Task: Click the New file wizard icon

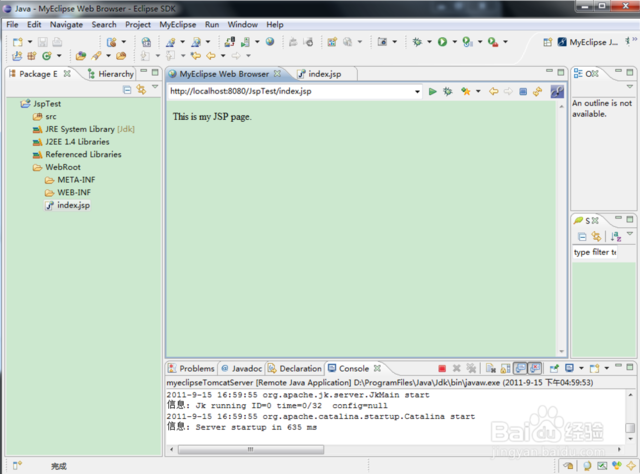Action: tap(18, 42)
